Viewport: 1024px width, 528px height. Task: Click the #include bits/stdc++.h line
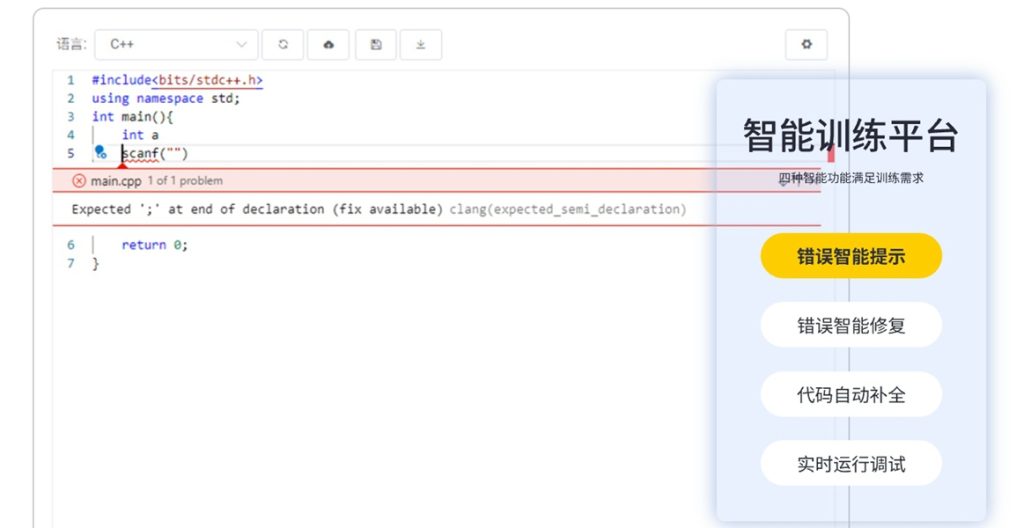[177, 80]
